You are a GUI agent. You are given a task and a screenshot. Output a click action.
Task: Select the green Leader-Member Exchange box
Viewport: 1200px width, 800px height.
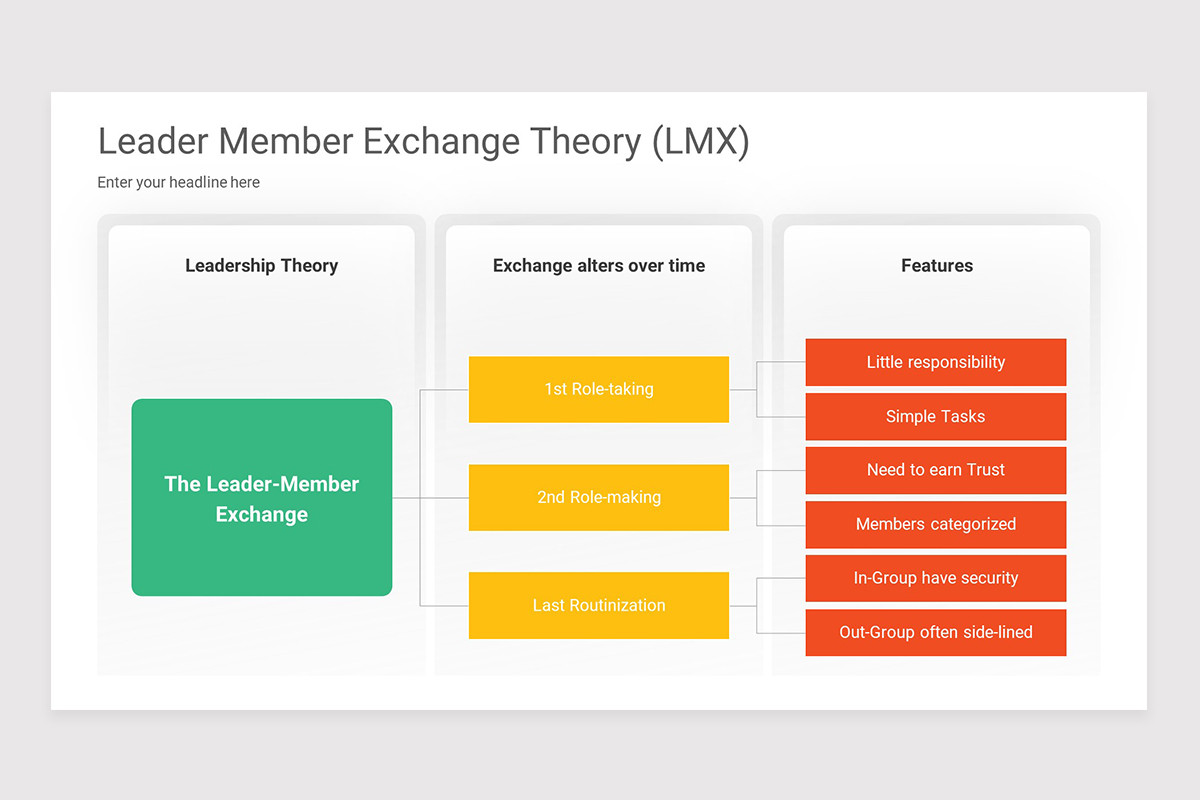pos(261,498)
